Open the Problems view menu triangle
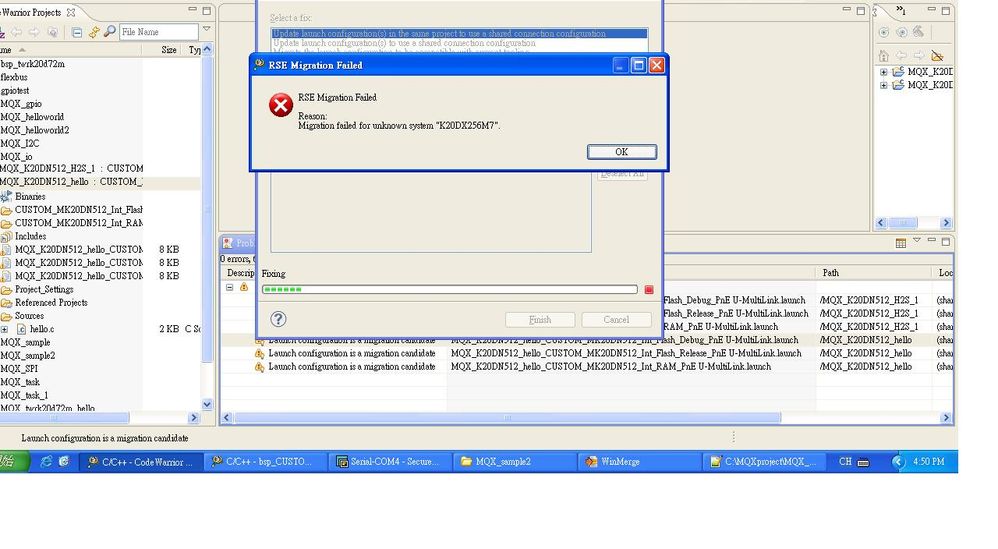The height and width of the screenshot is (549, 998). (917, 240)
